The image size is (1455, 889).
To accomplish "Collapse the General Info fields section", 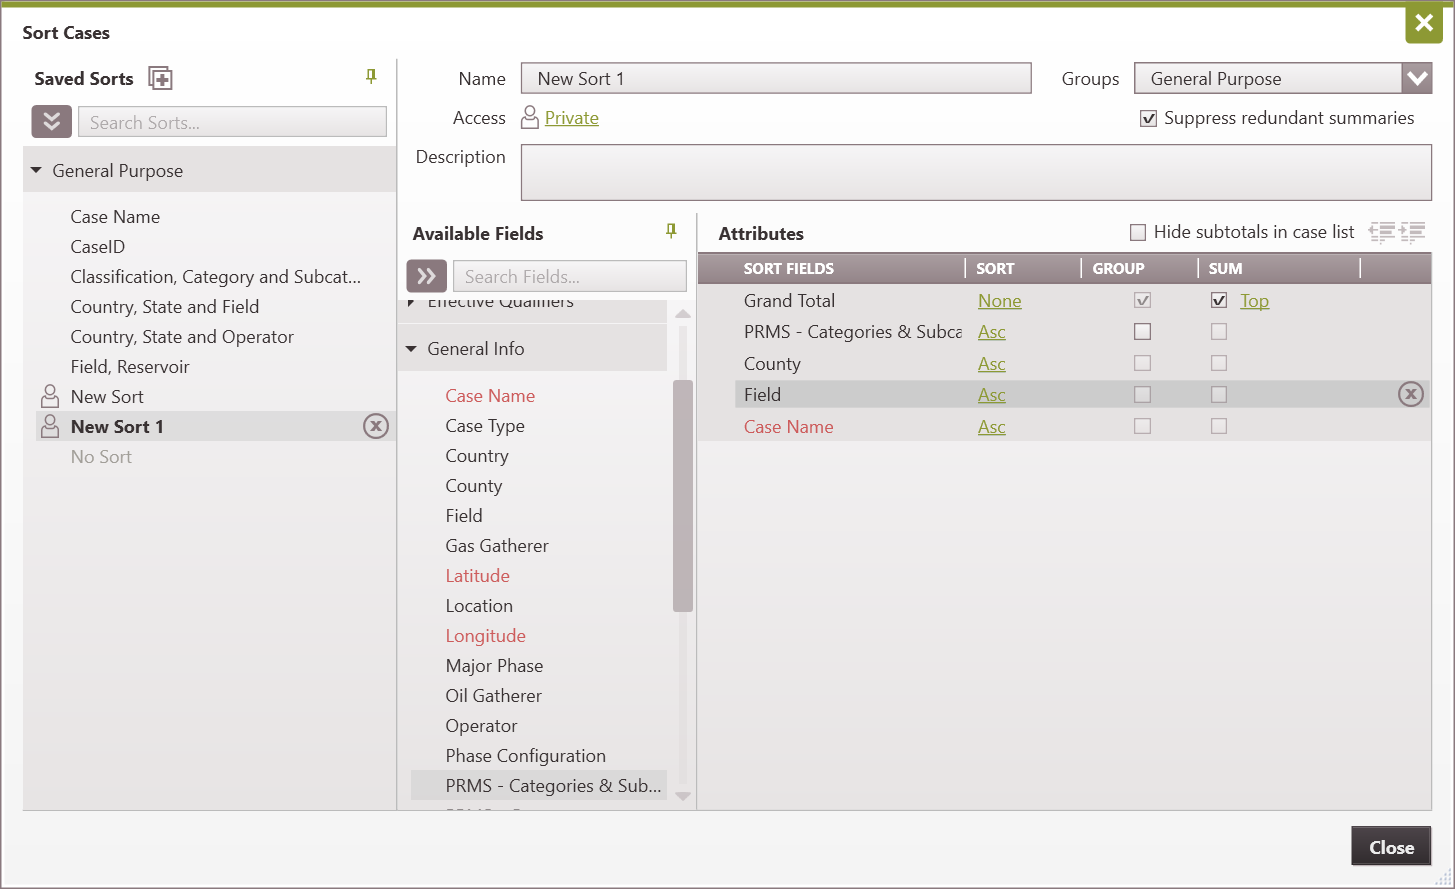I will [412, 347].
